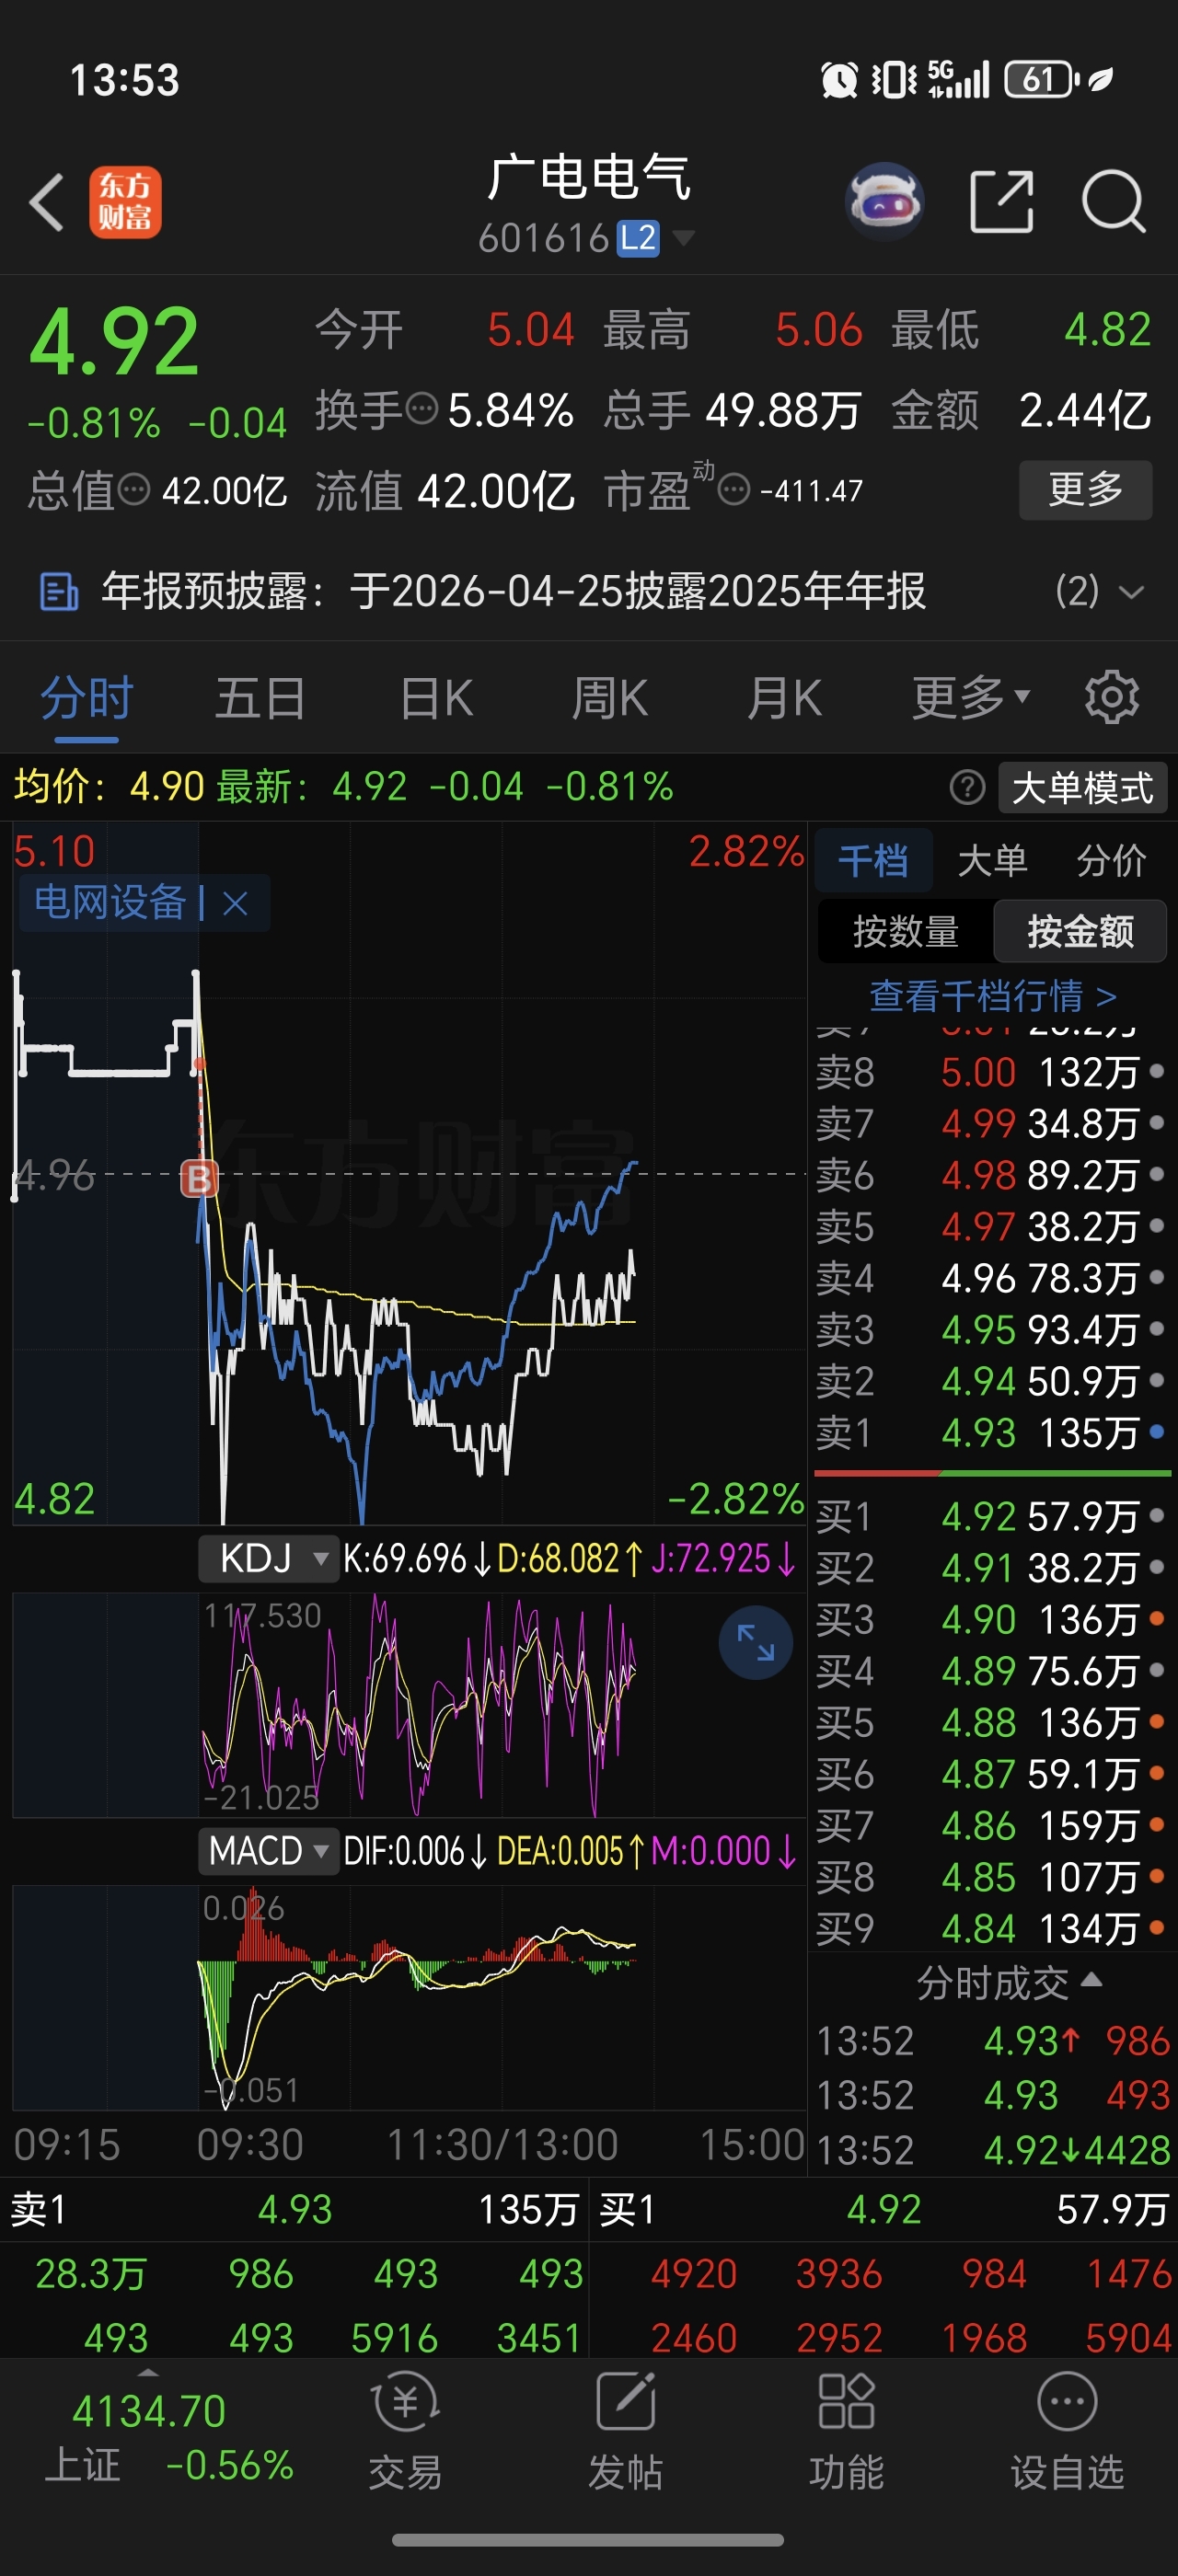Open the KDJ indicator dropdown
Screen dimensions: 1178x2576
(270, 1558)
